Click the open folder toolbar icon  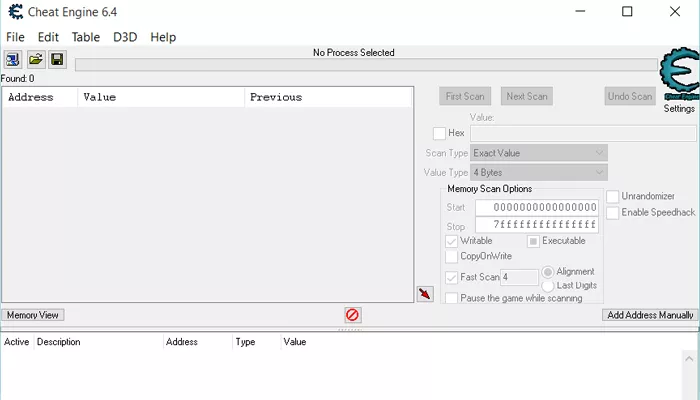pyautogui.click(x=35, y=59)
